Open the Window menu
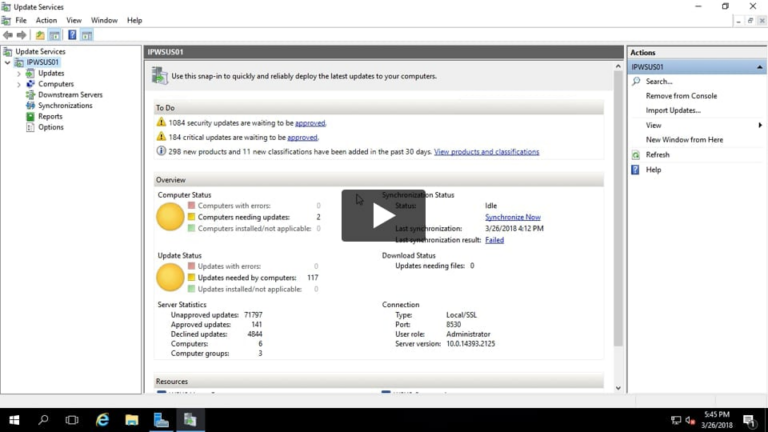Viewport: 768px width, 432px height. (x=103, y=20)
